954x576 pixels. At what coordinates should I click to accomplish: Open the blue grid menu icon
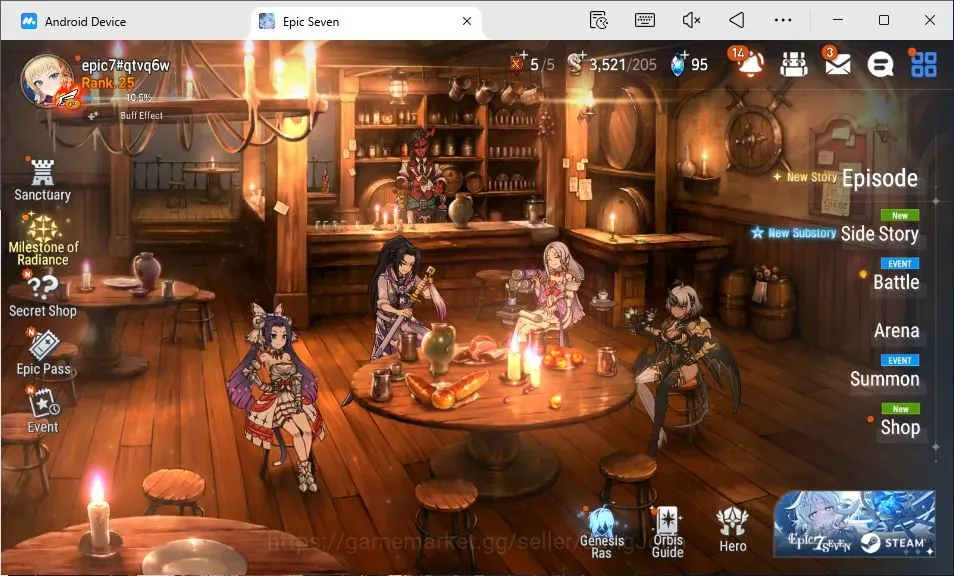tap(923, 64)
